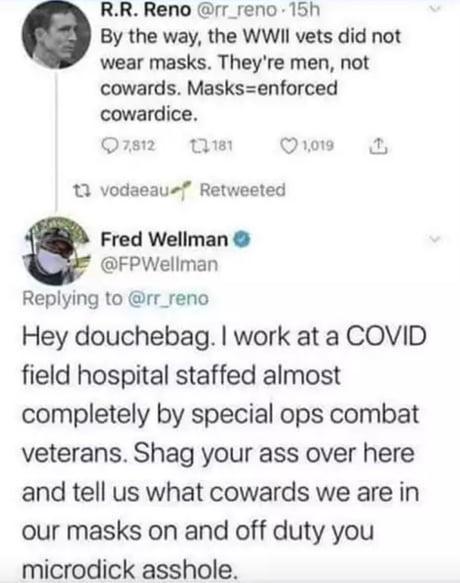Screen dimensions: 460x583
Task: Click @rr_reno in Replying to line
Action: [168, 299]
